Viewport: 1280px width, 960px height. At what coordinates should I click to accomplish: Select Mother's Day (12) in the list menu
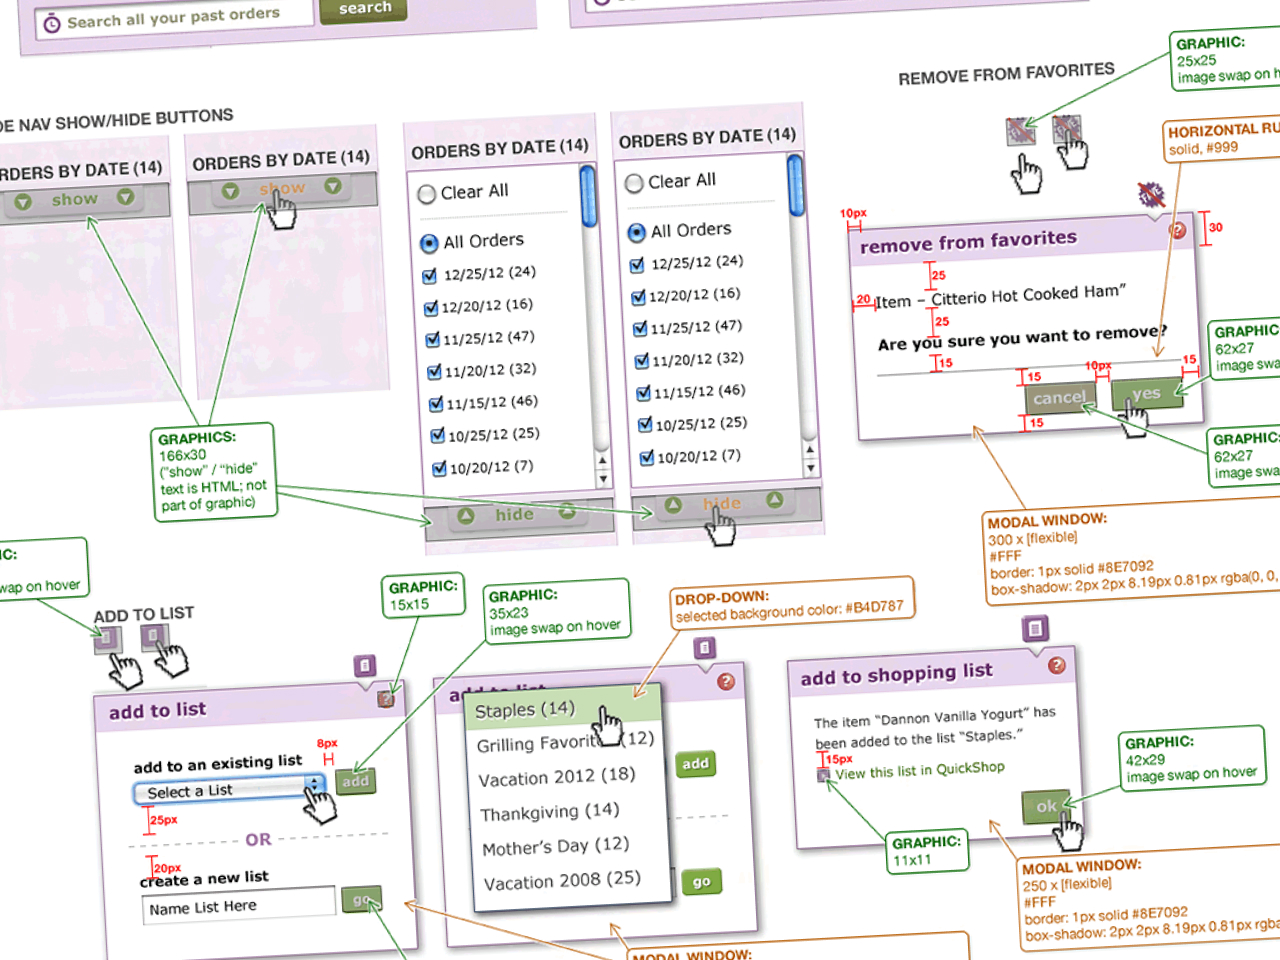point(555,847)
